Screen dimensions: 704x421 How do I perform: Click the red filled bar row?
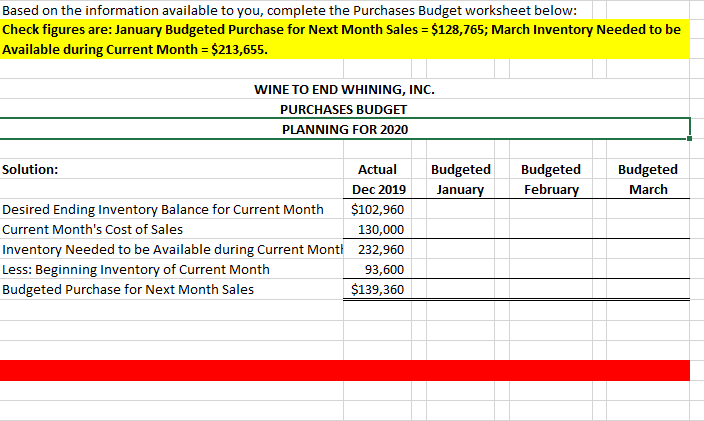[x=345, y=370]
